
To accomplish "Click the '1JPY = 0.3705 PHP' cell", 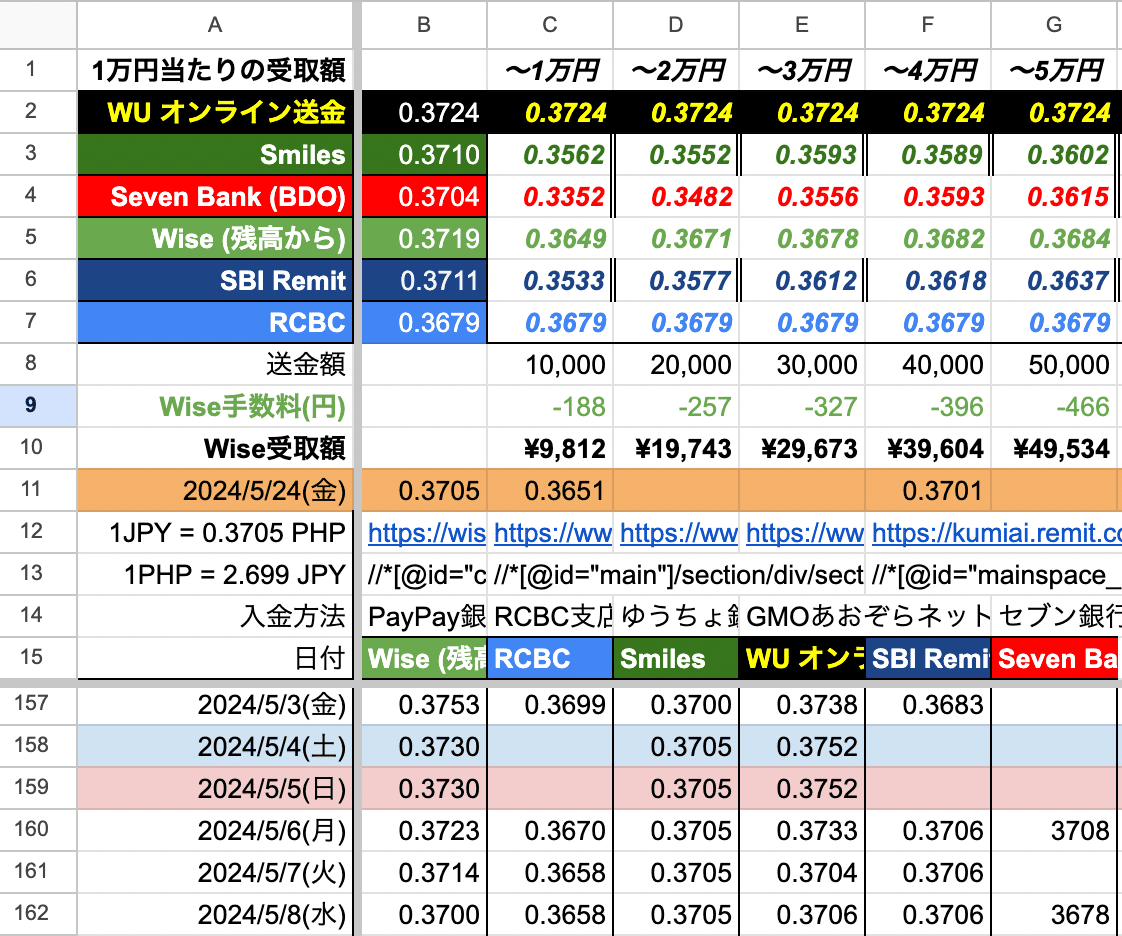I will pos(215,532).
